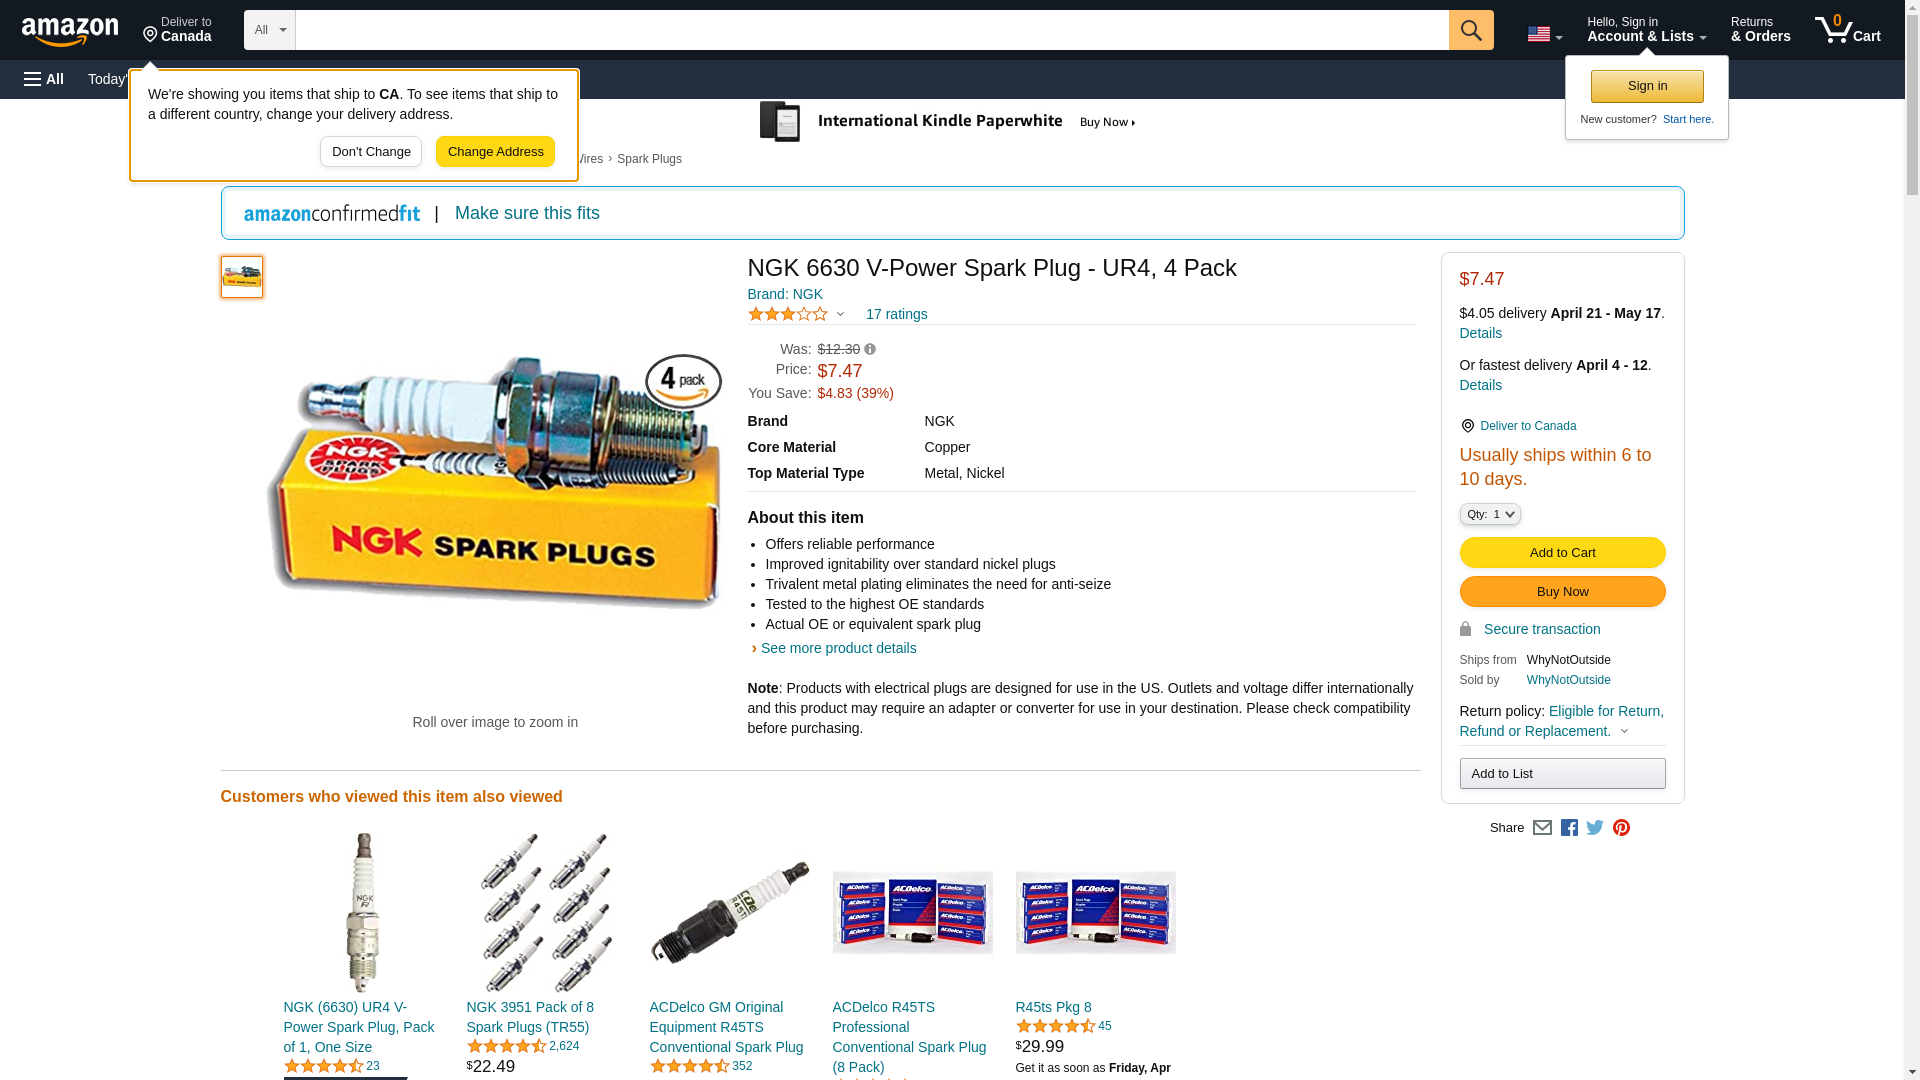Open the Qty quantity dropdown
This screenshot has height=1080, width=1920.
tap(1489, 514)
